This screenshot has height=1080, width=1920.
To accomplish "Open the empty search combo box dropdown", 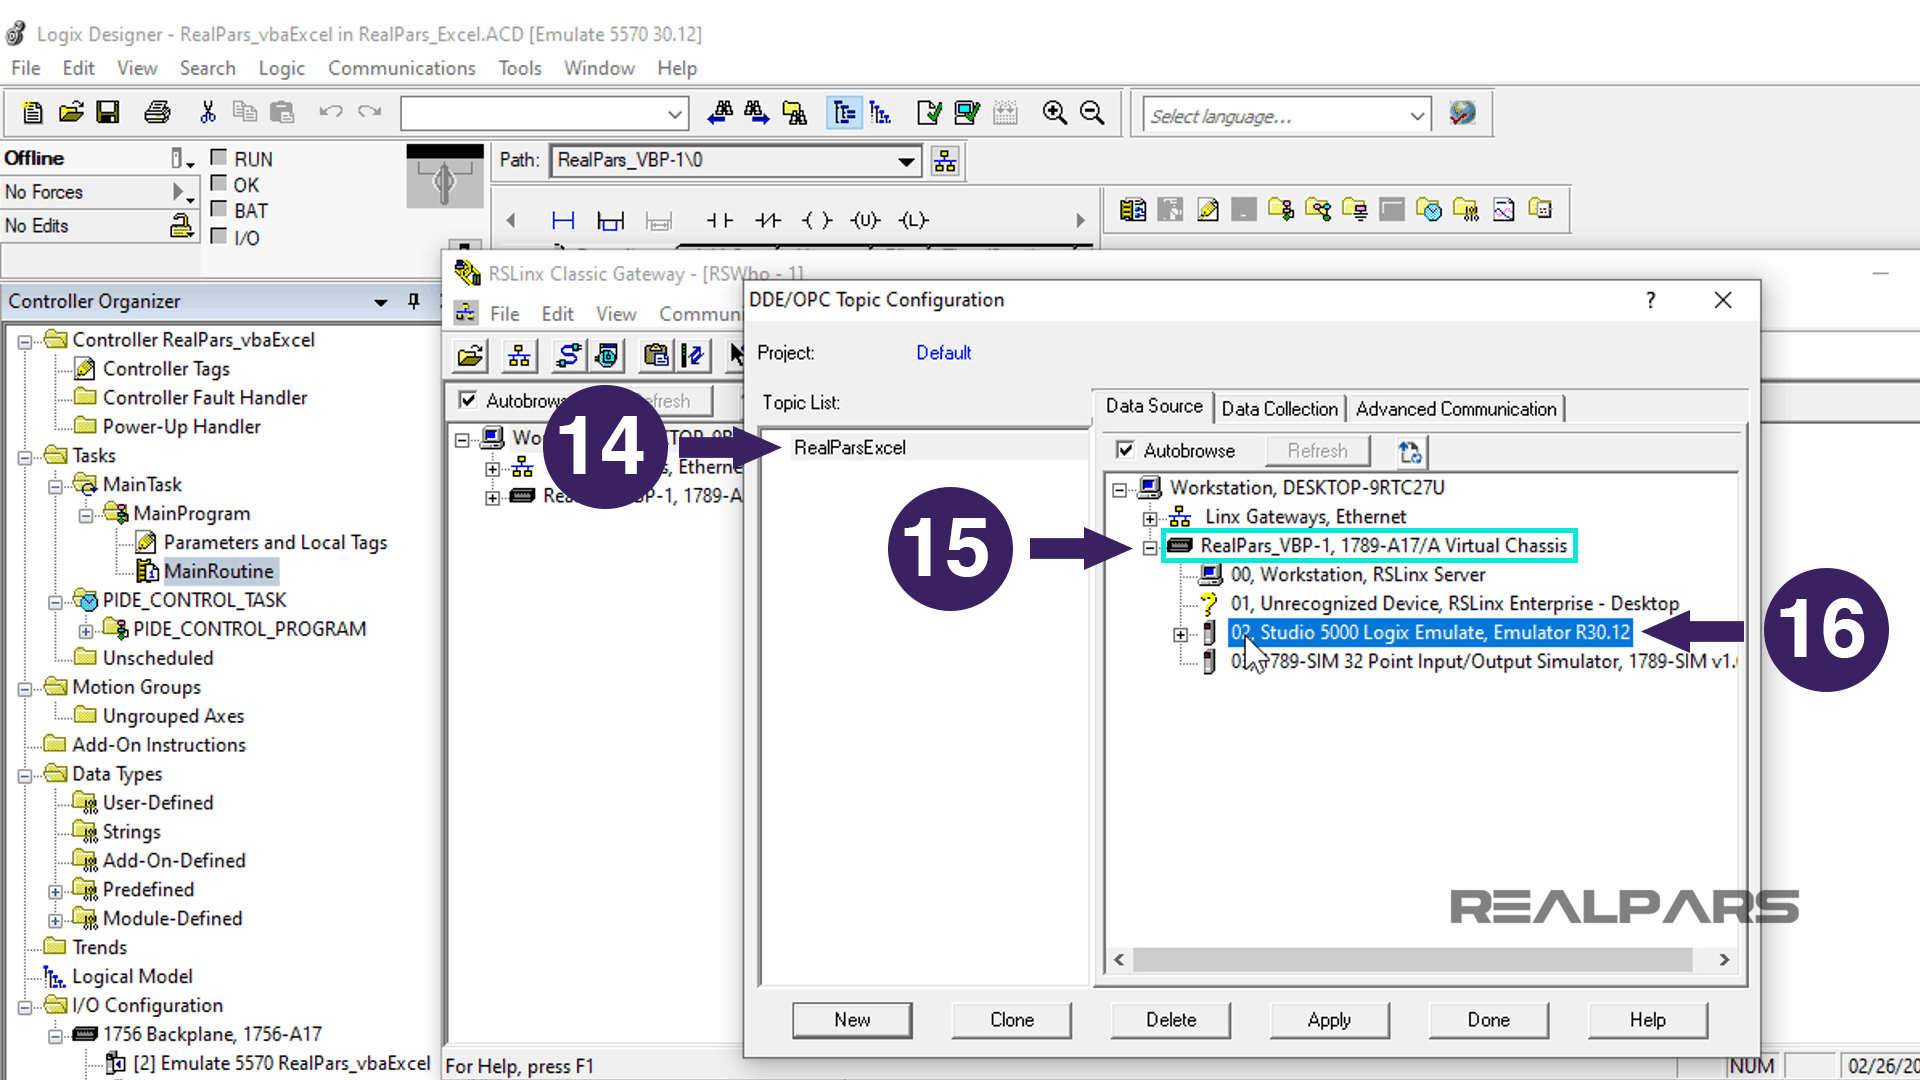I will pos(675,114).
